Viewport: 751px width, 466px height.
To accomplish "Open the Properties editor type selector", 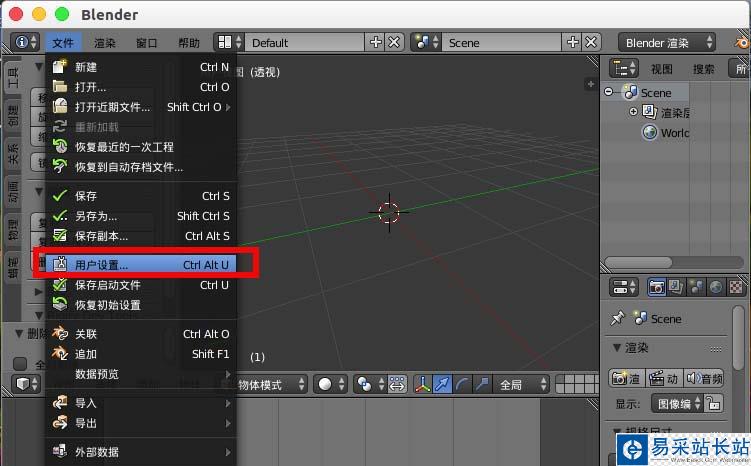I will tap(624, 287).
